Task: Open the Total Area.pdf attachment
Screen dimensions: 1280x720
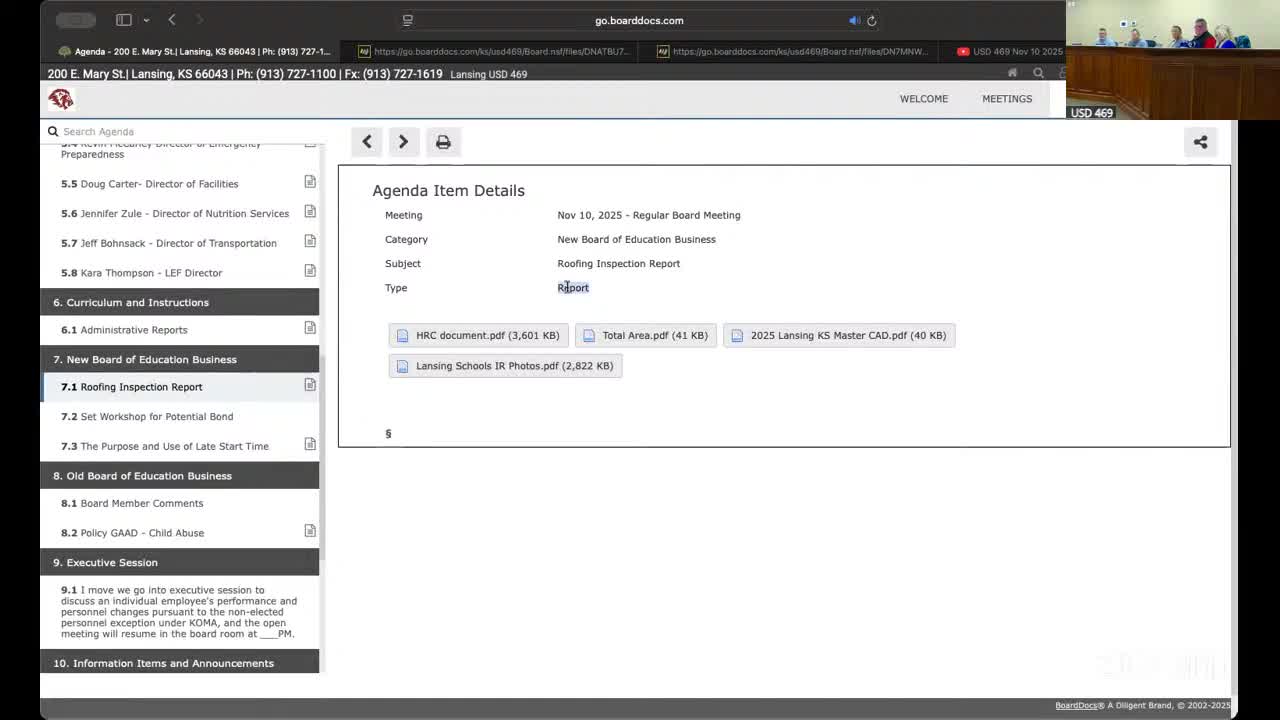Action: 645,335
